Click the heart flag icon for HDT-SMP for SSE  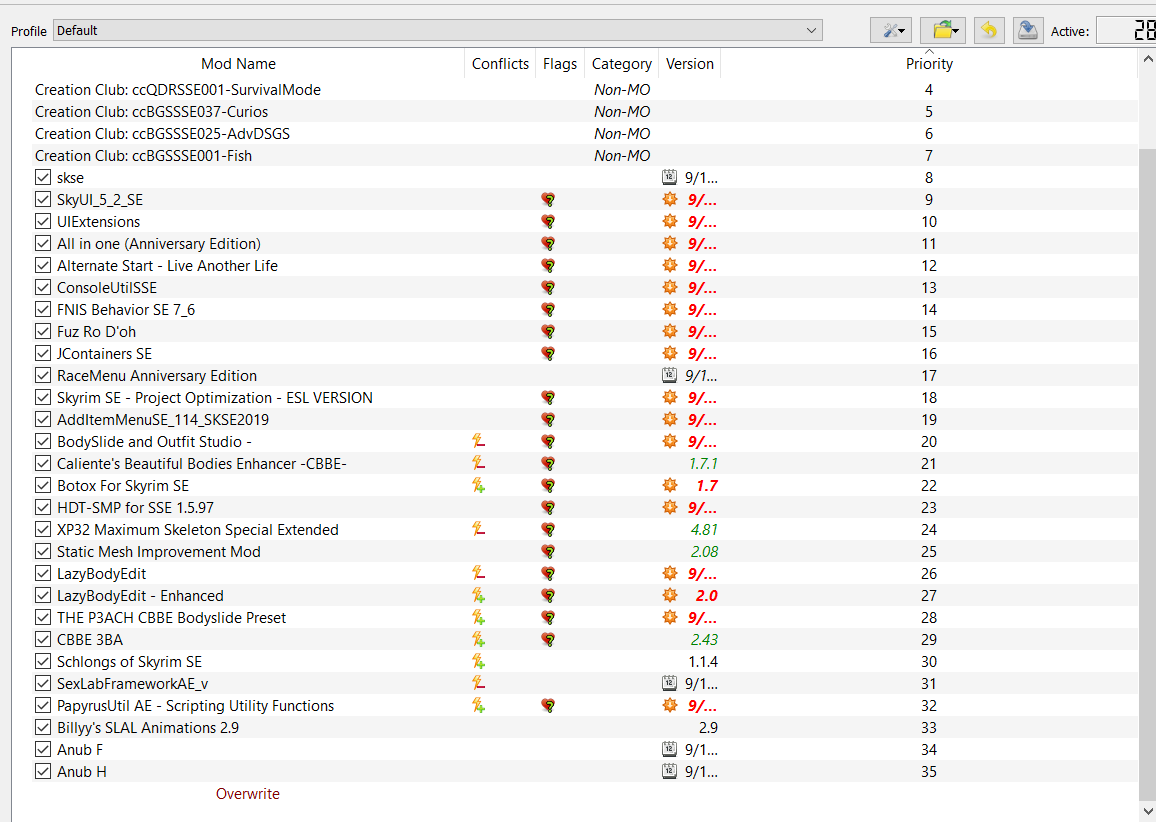(x=548, y=508)
